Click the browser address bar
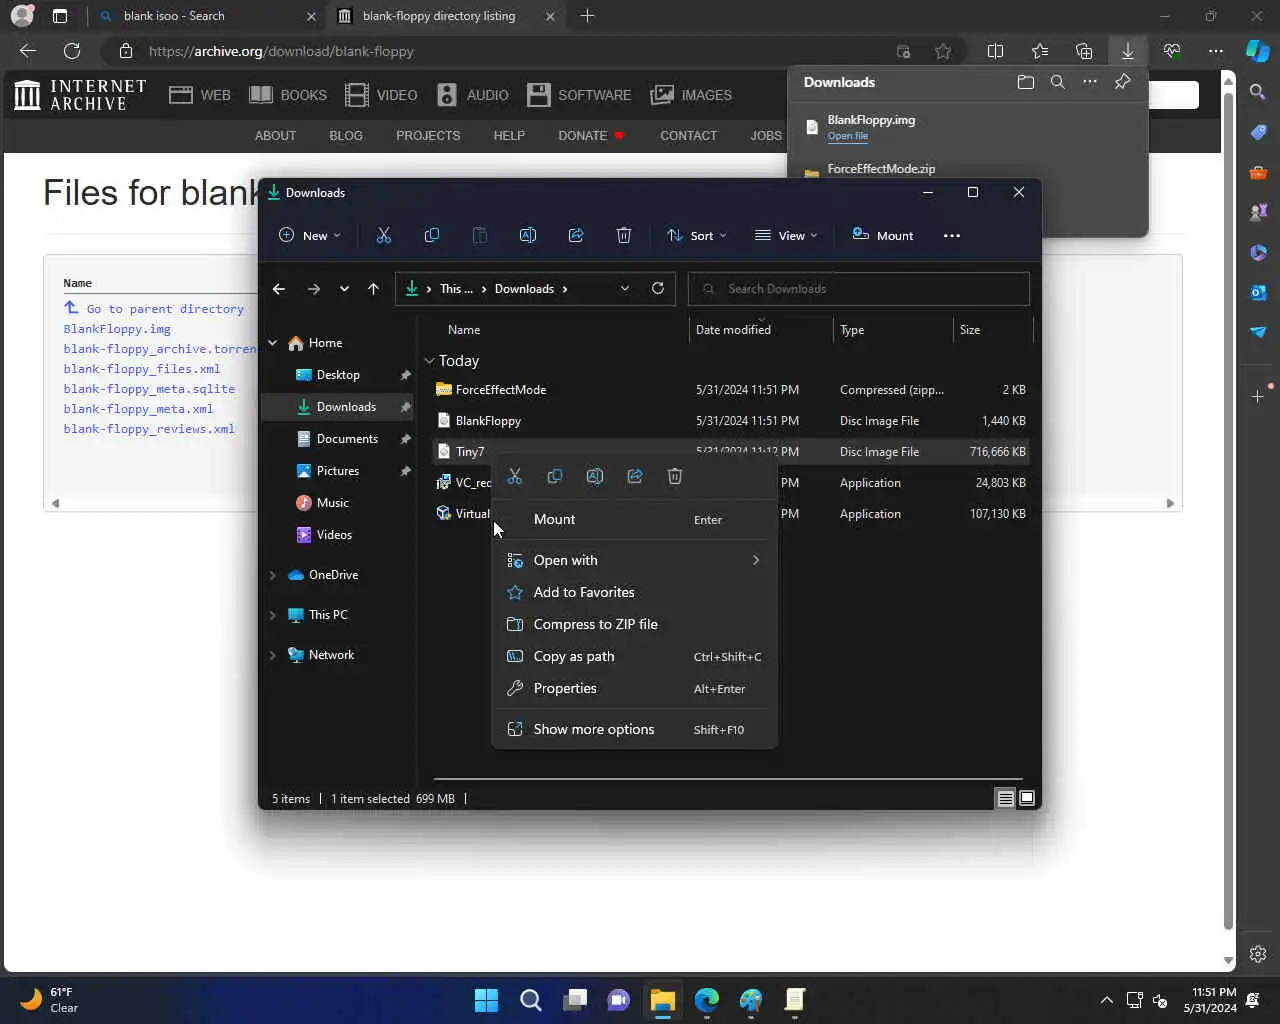 (x=500, y=51)
